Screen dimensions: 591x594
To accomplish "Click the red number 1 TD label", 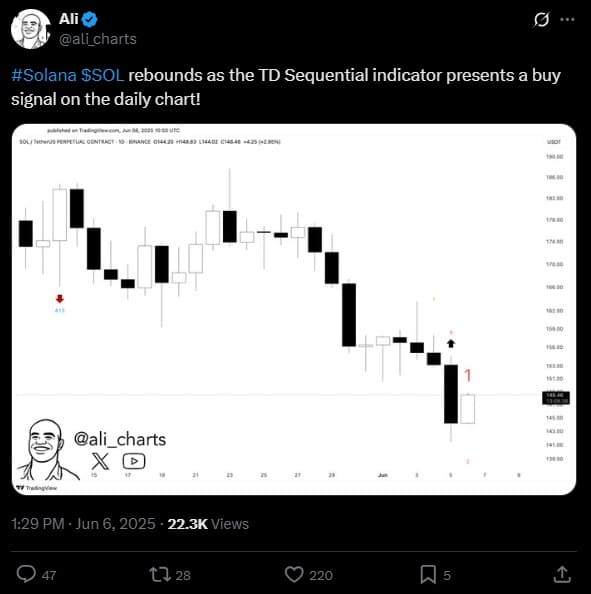I will 468,375.
